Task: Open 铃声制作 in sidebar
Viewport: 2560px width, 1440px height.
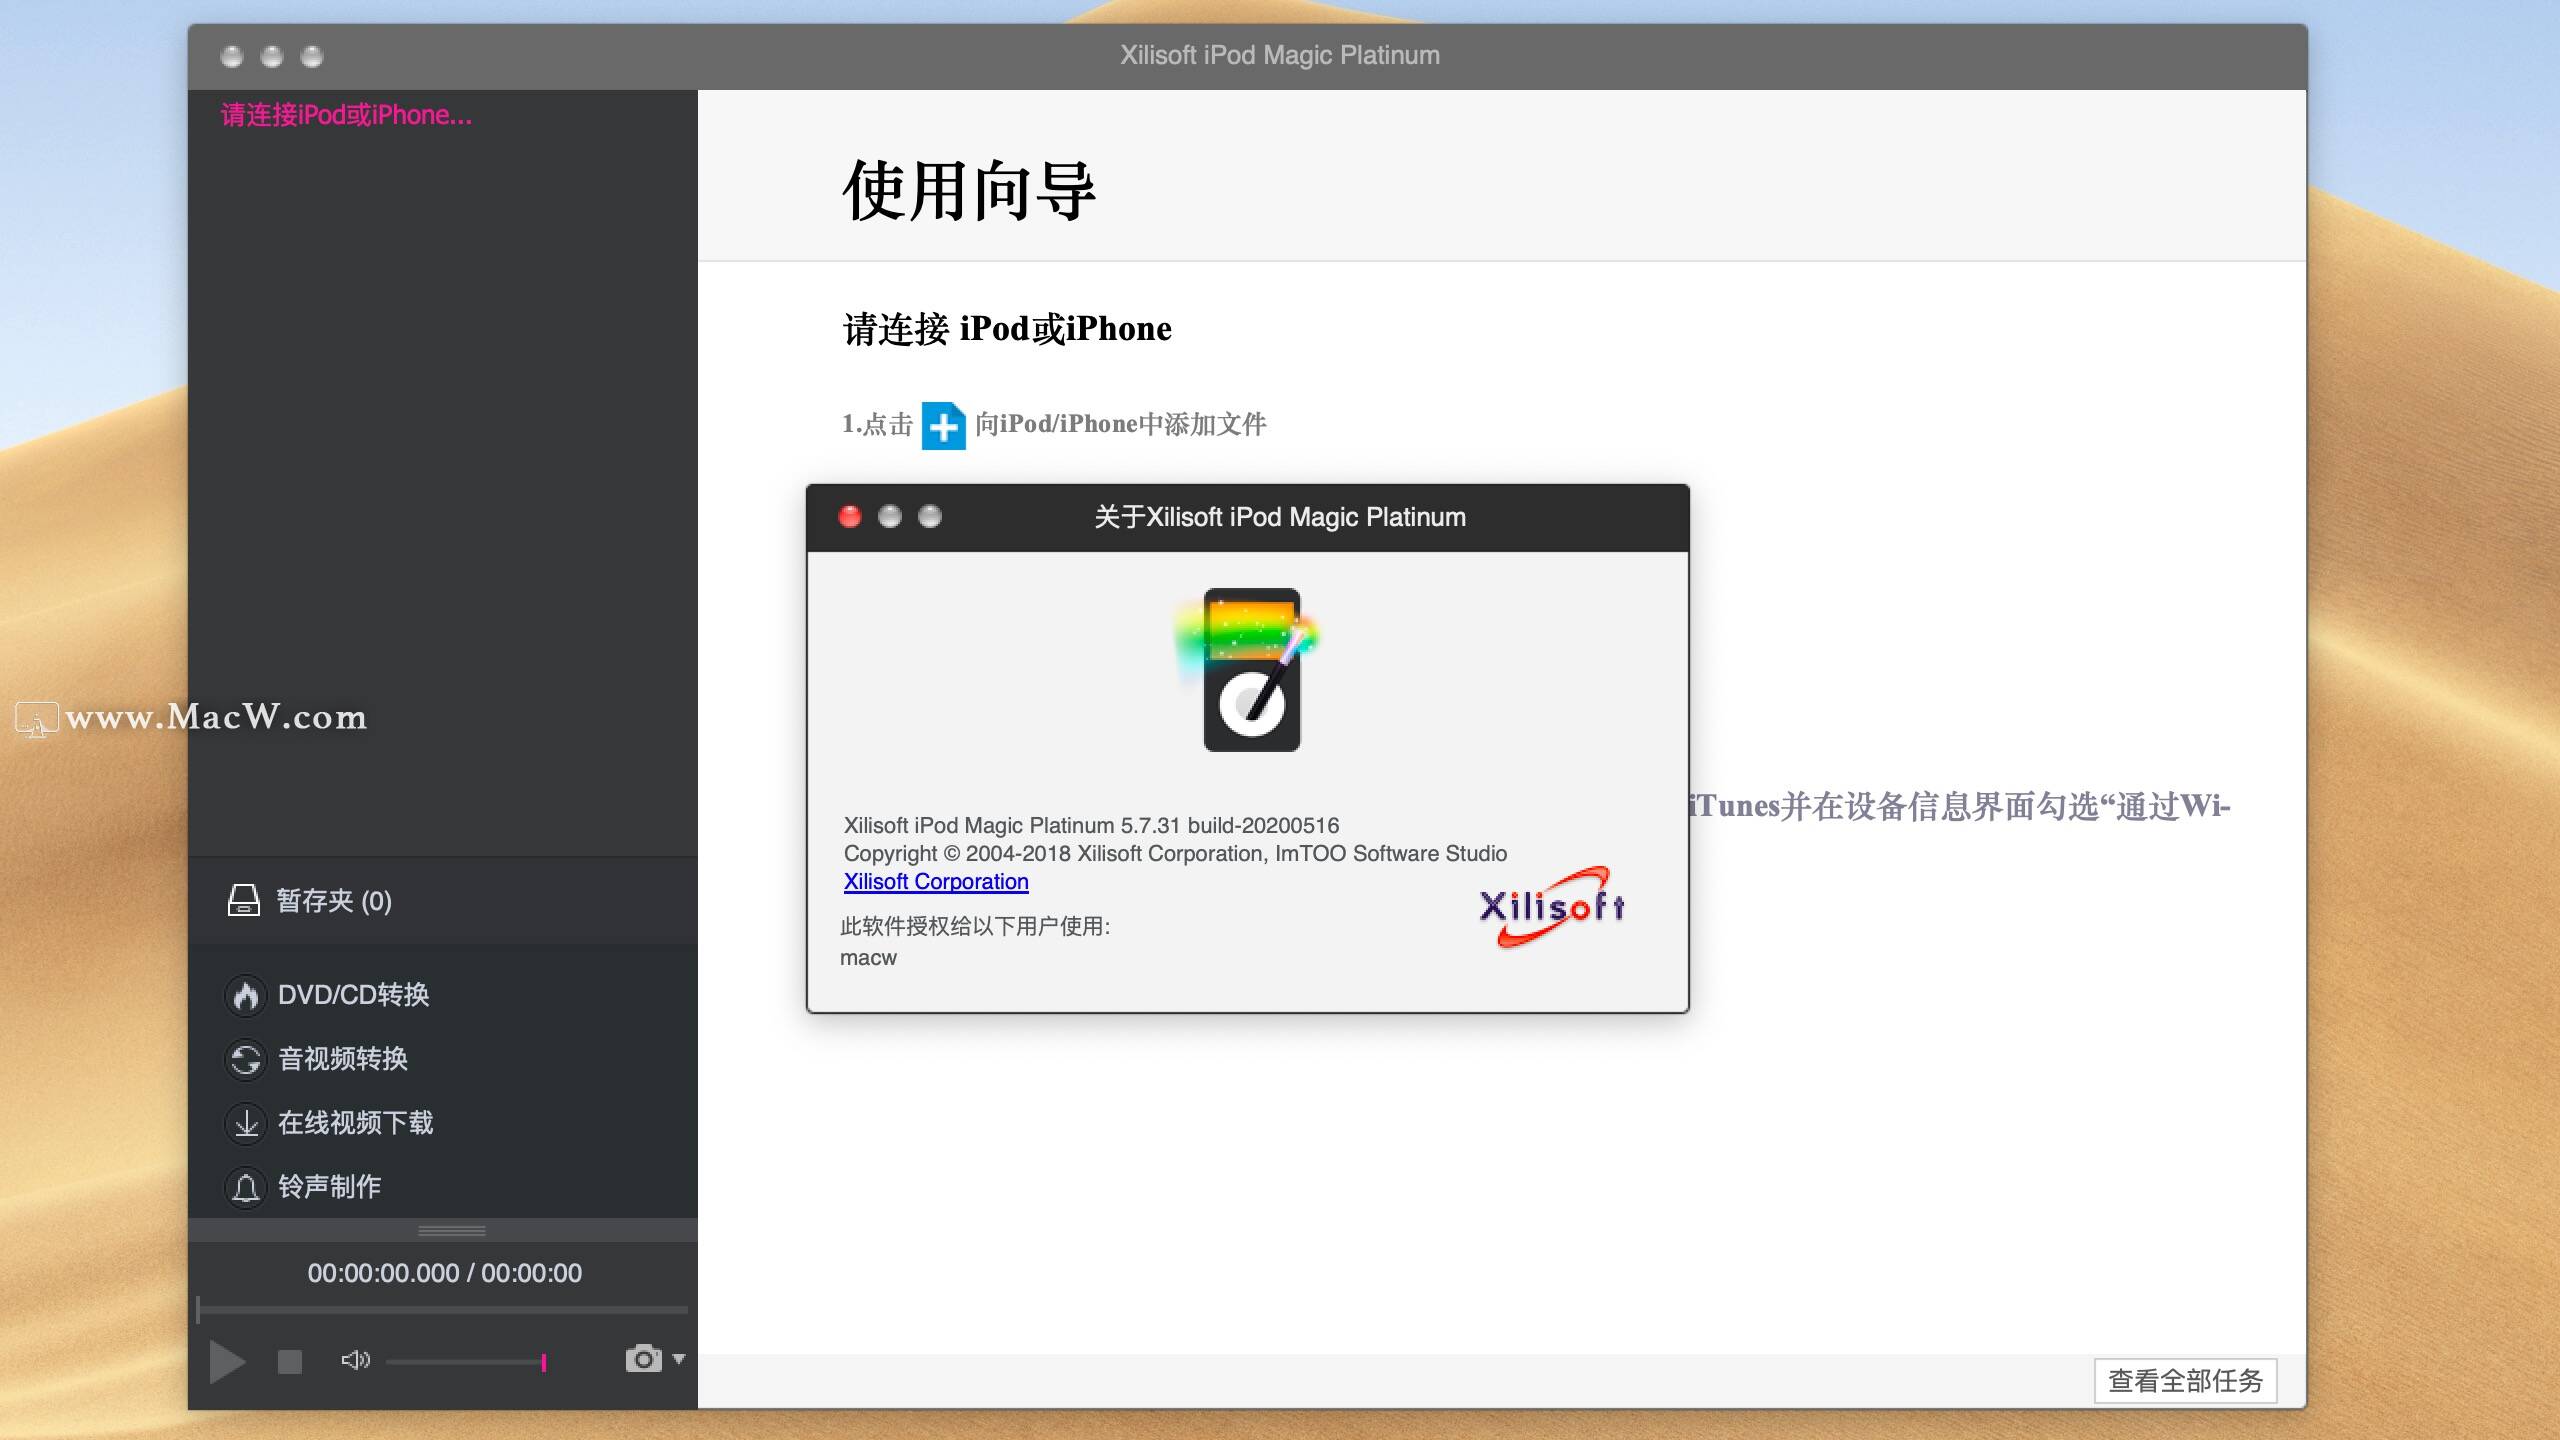Action: click(x=330, y=1187)
